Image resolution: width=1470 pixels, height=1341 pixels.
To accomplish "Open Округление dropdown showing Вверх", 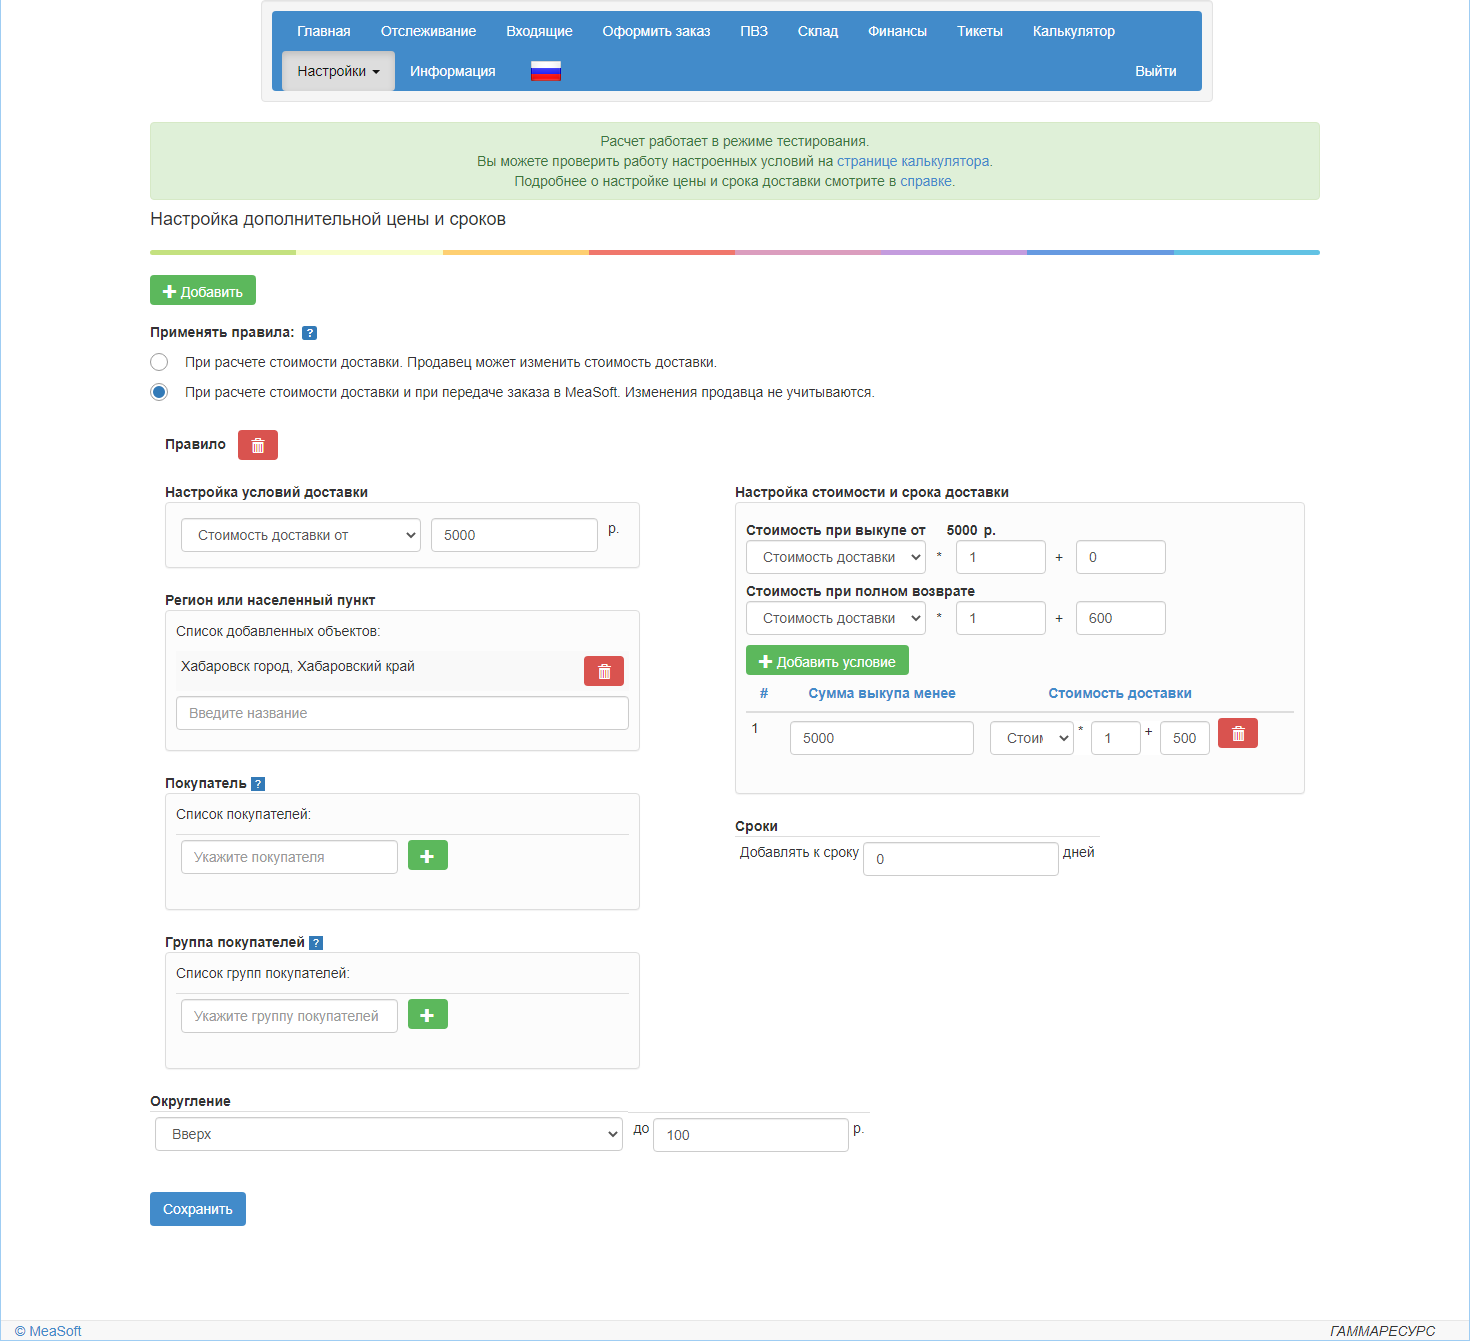I will 389,1134.
